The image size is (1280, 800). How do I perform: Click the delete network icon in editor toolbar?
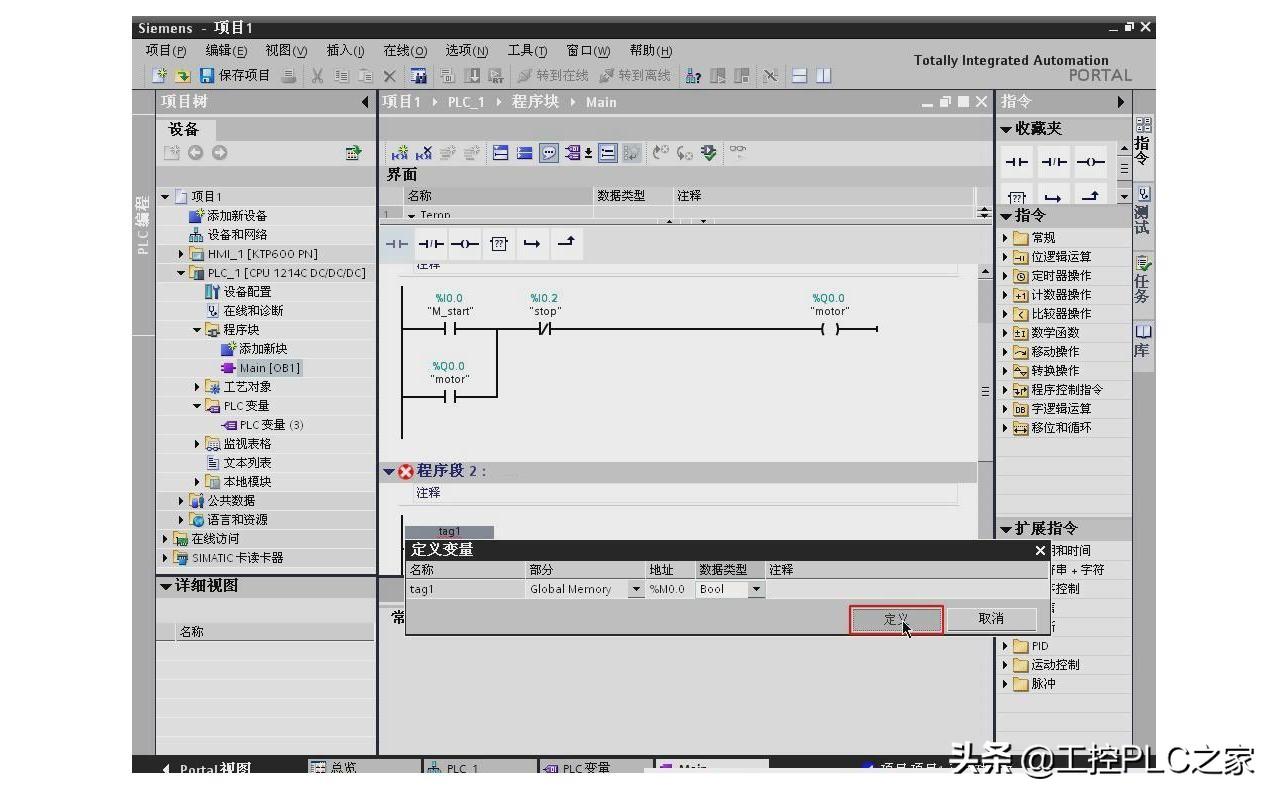(424, 153)
